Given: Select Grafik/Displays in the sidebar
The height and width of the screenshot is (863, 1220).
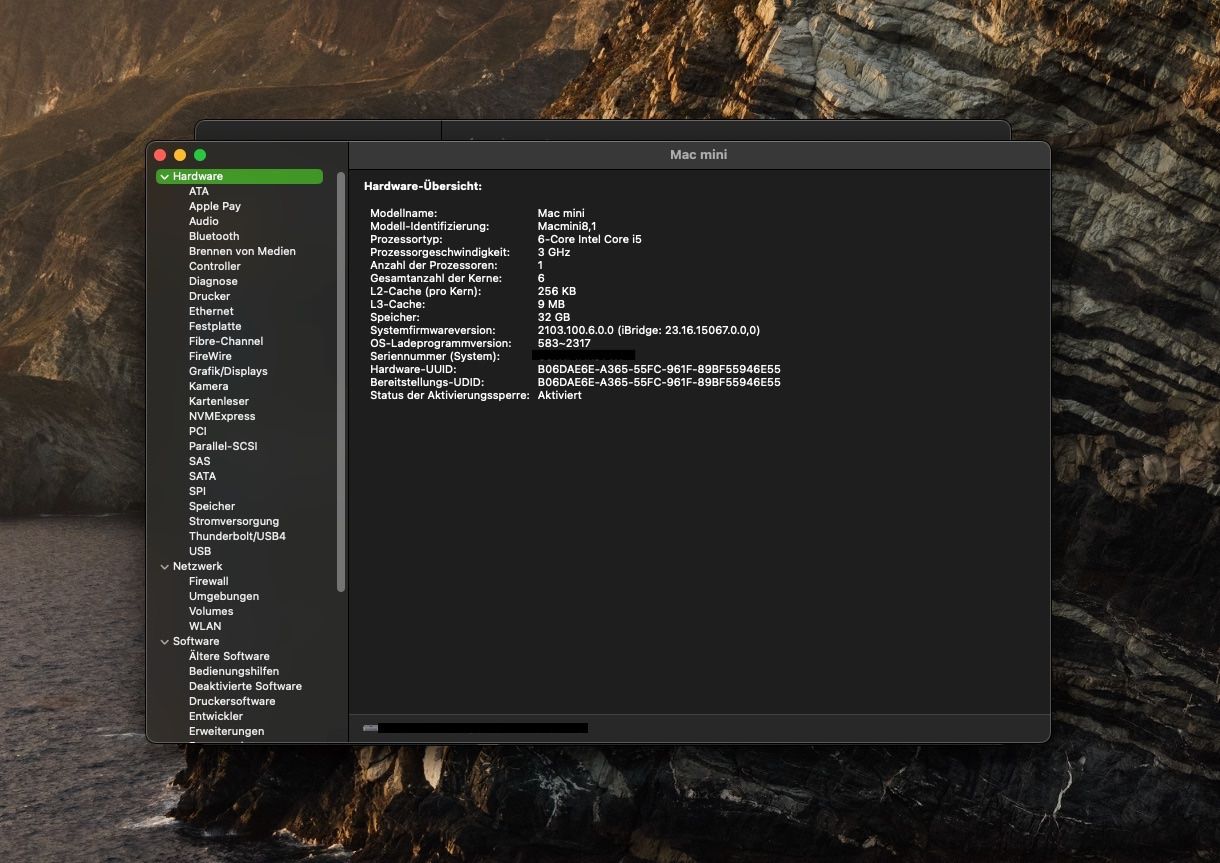Looking at the screenshot, I should click(228, 371).
